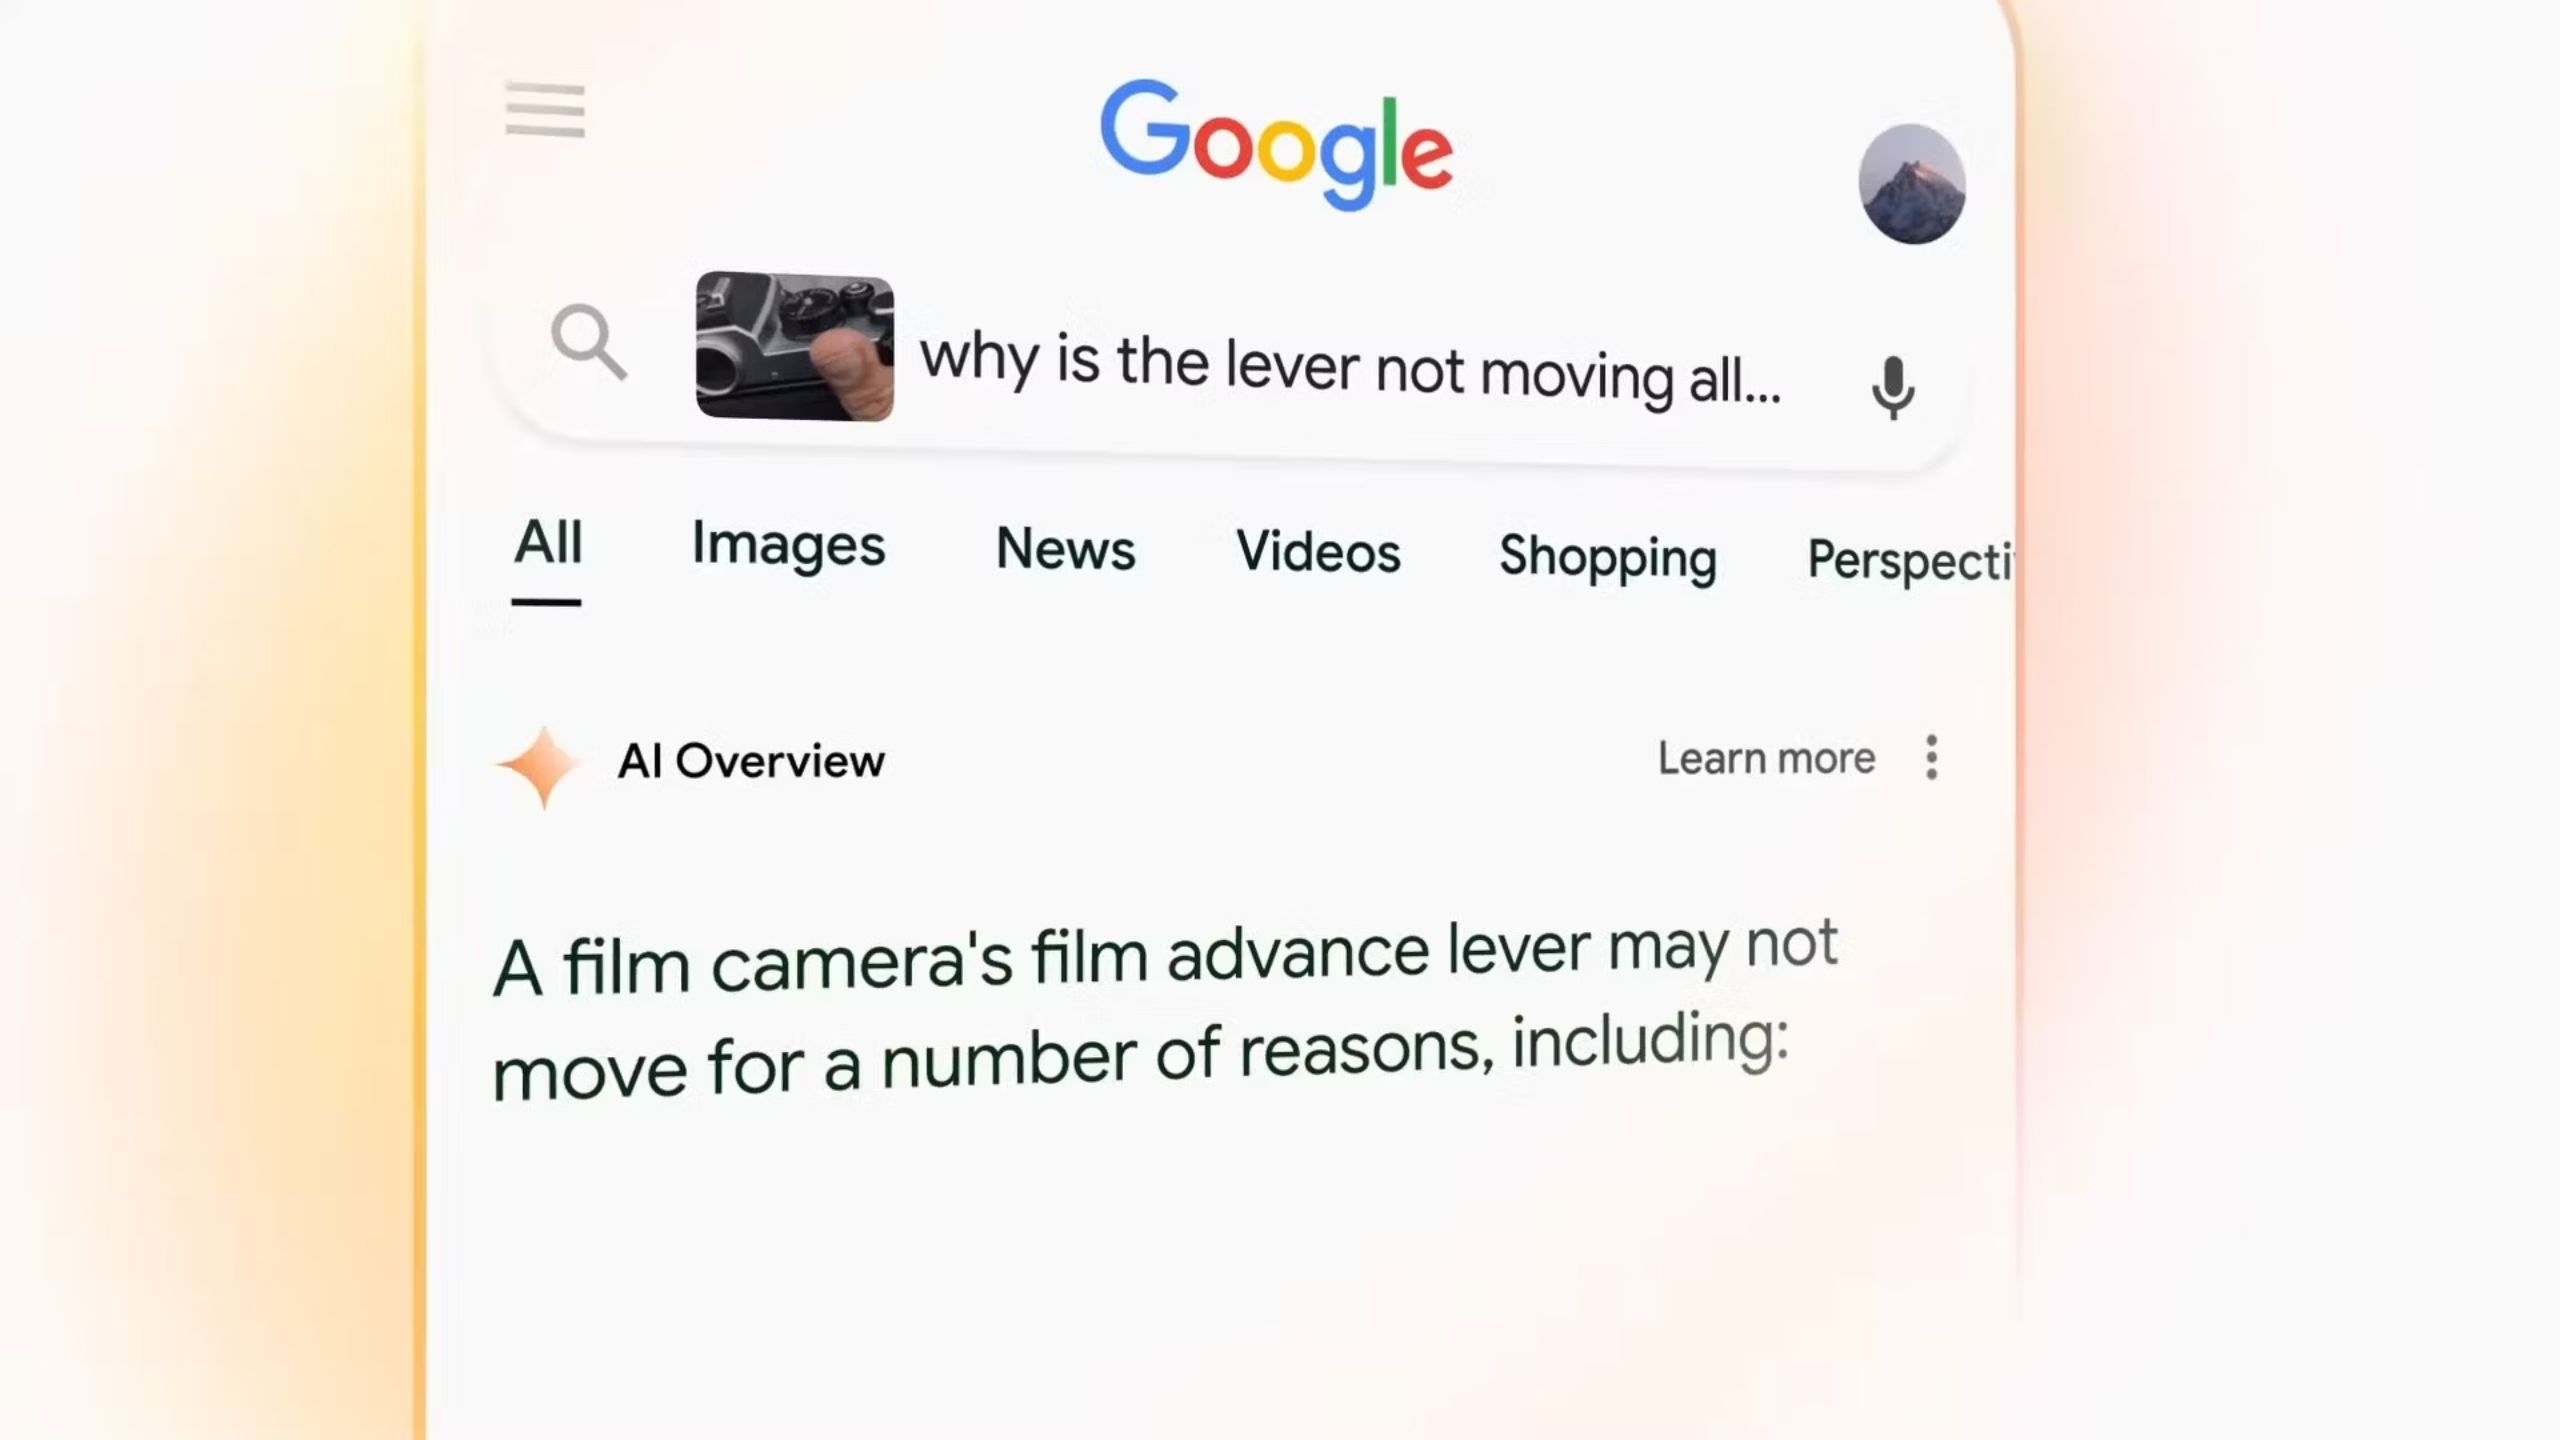Switch to the Images tab
Image resolution: width=2560 pixels, height=1440 pixels.
[788, 547]
